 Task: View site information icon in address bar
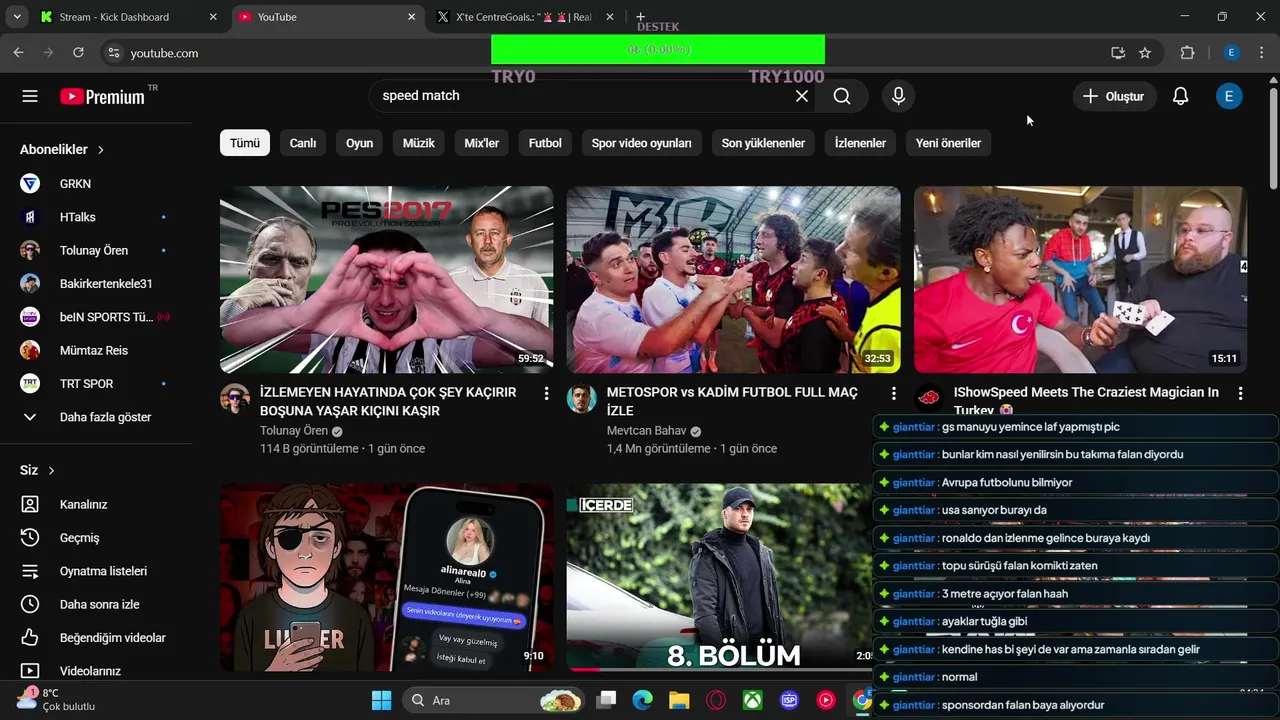pyautogui.click(x=113, y=53)
